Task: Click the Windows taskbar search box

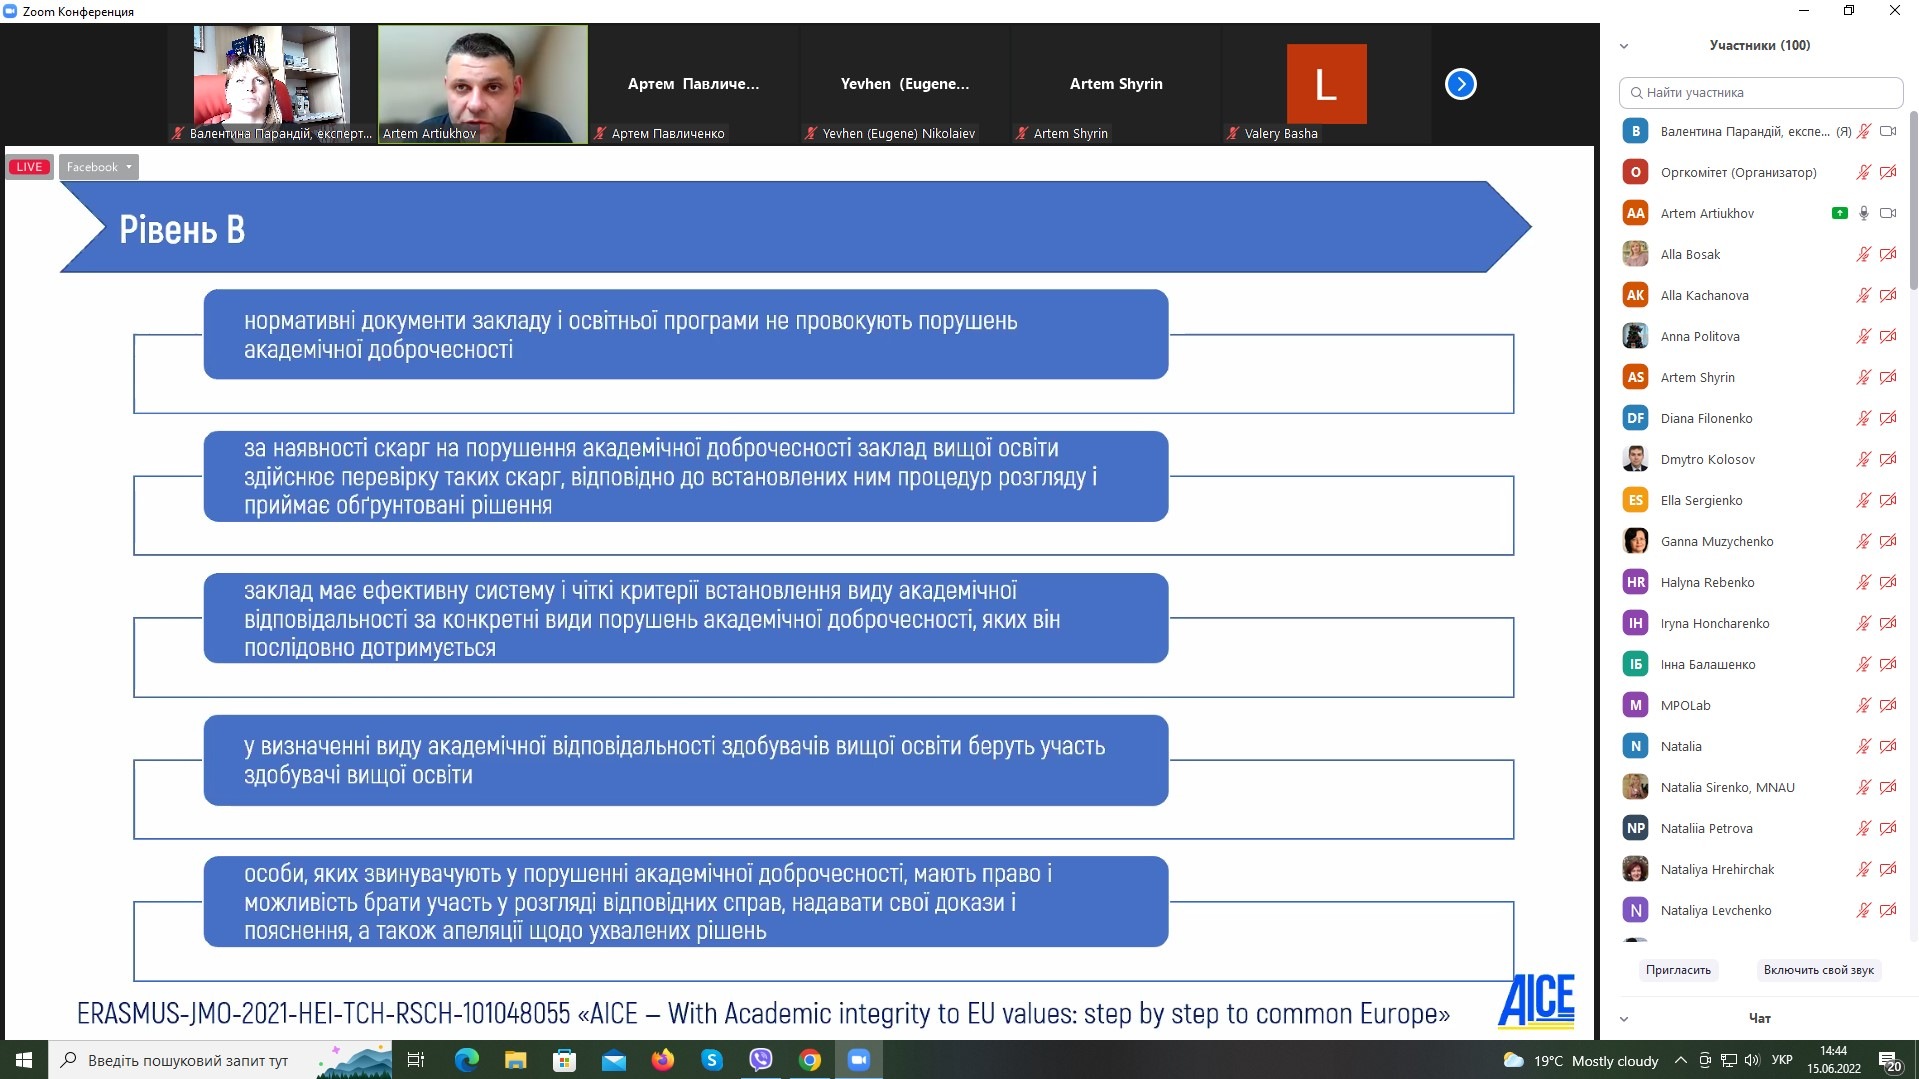Action: 219,1060
